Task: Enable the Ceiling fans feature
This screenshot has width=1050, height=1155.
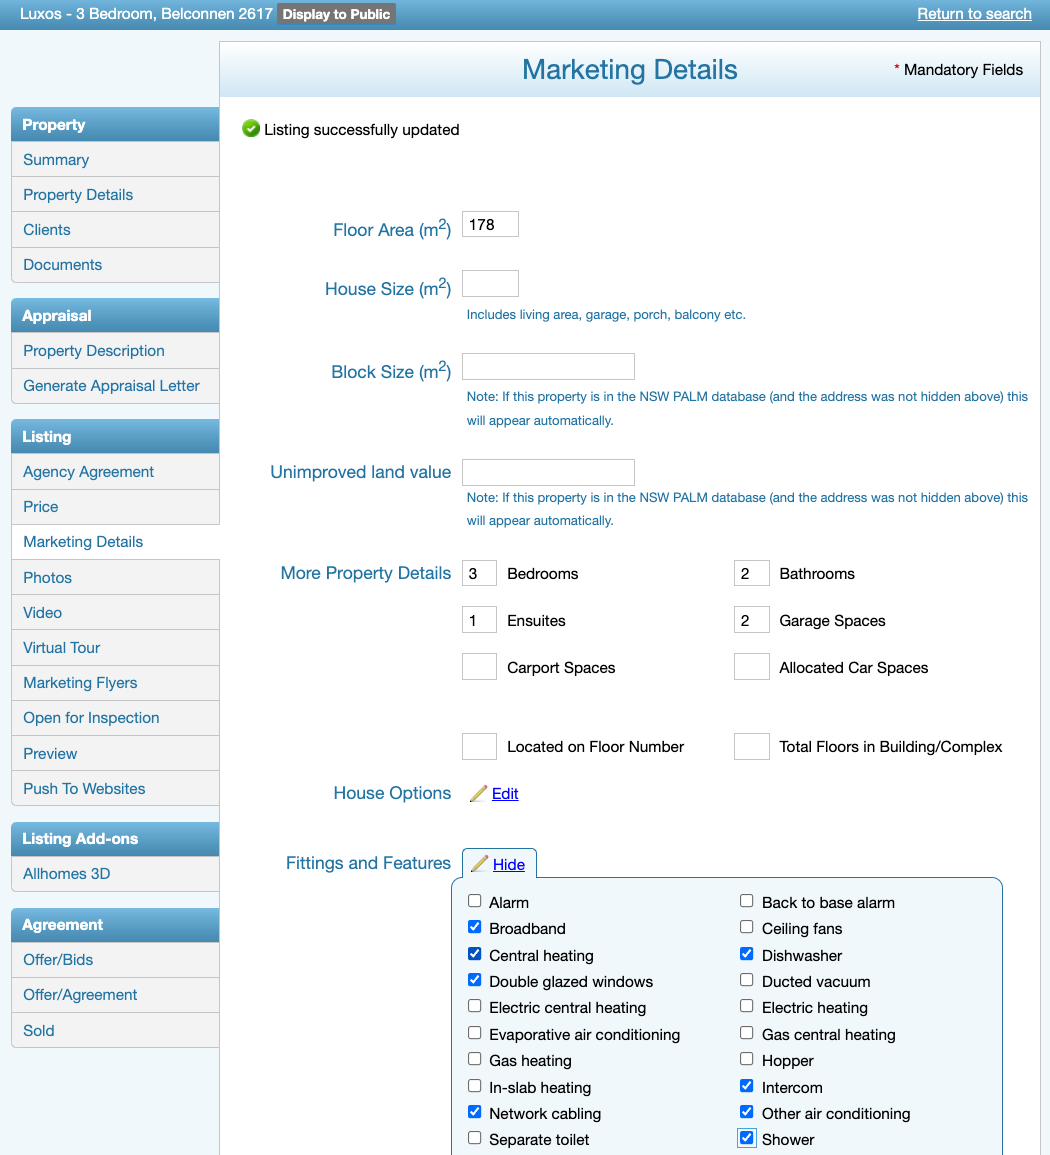Action: tap(746, 926)
